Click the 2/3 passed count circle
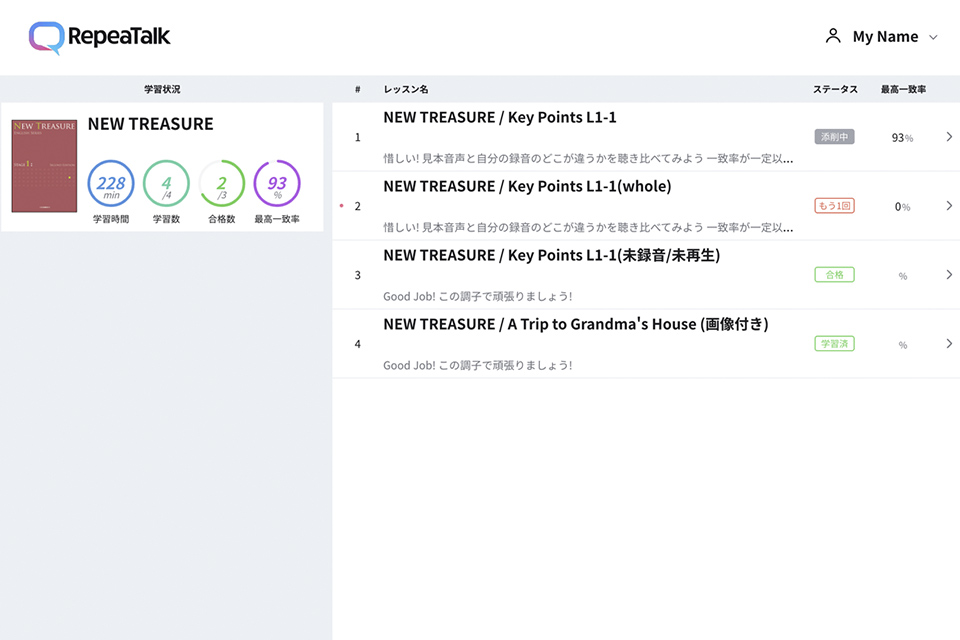This screenshot has width=960, height=640. [x=222, y=183]
